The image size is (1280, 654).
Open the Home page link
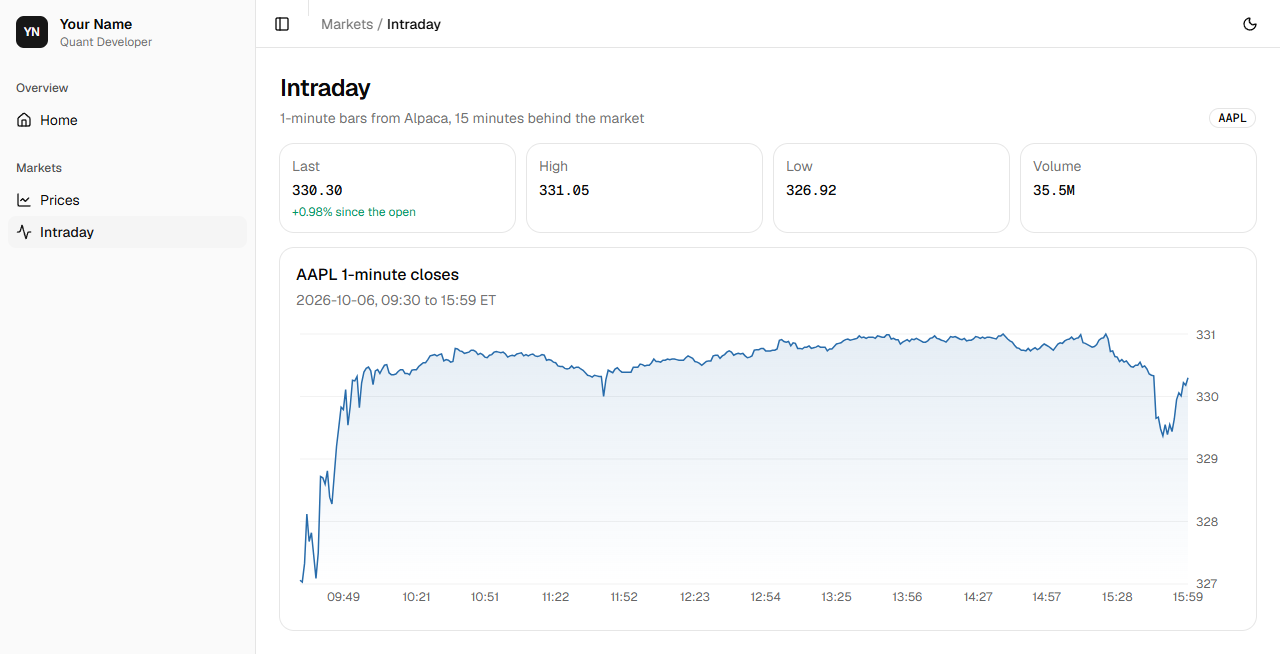pos(127,120)
